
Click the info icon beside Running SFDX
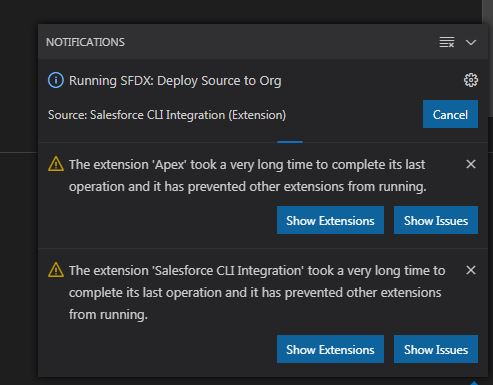point(56,80)
